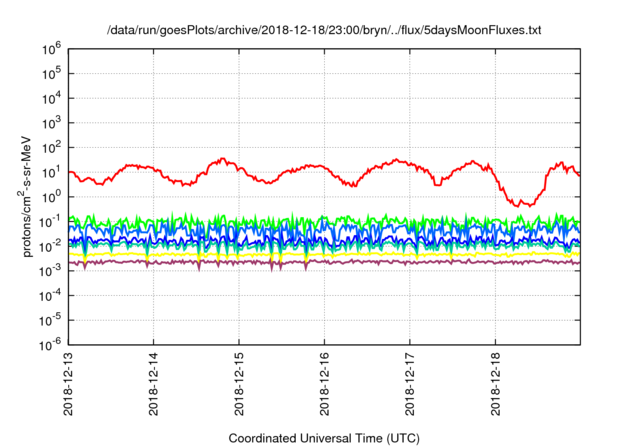The height and width of the screenshot is (448, 640).
Task: Click the 10^-4 y-axis tick label
Action: coord(51,296)
